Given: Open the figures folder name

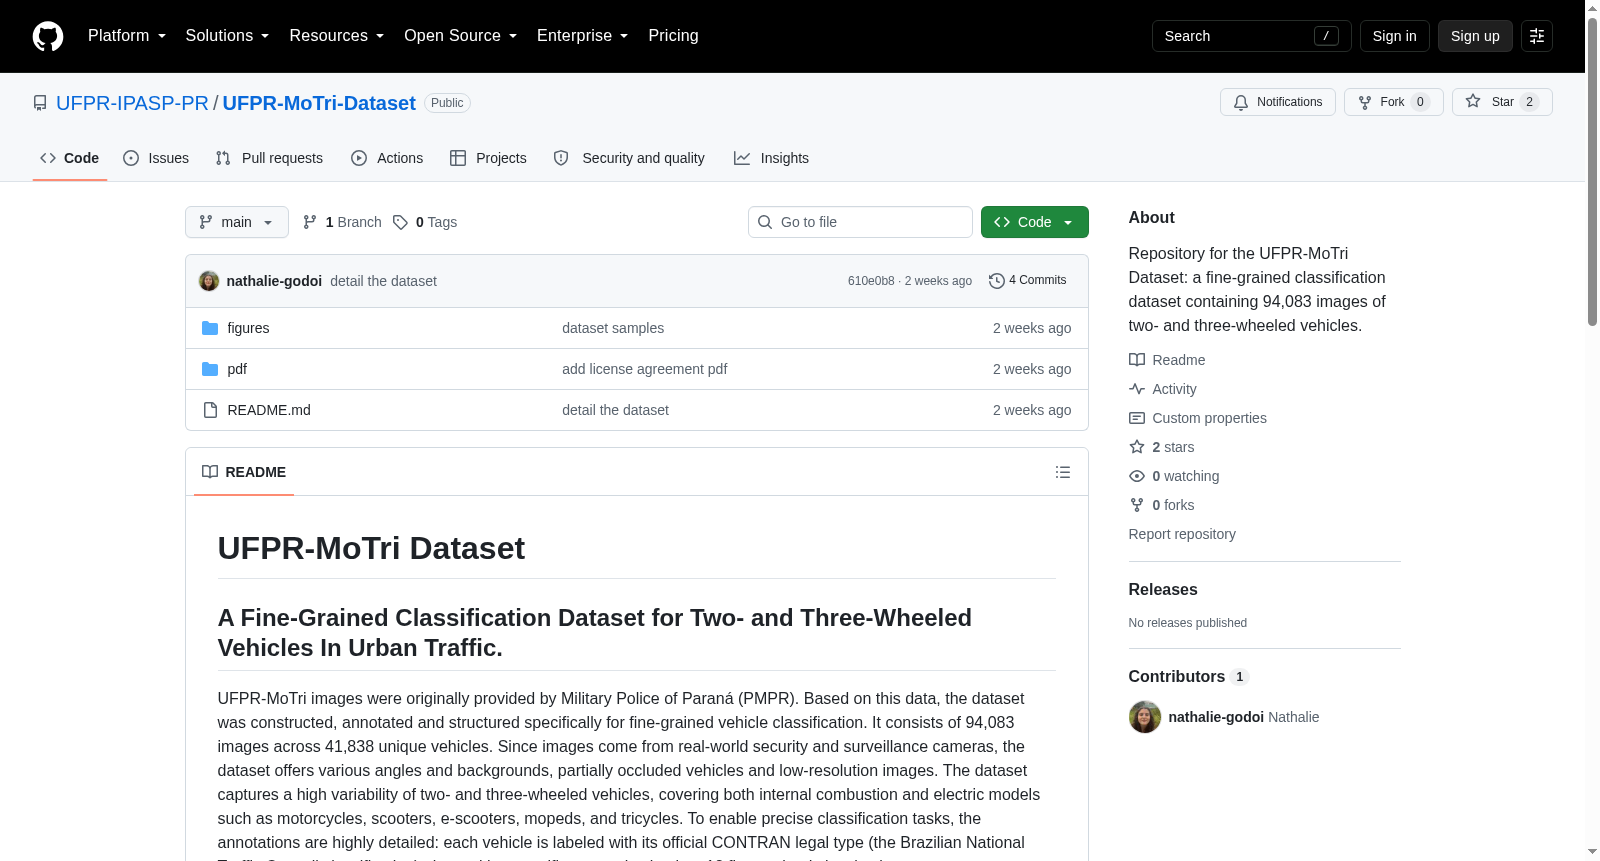Looking at the screenshot, I should pos(248,328).
